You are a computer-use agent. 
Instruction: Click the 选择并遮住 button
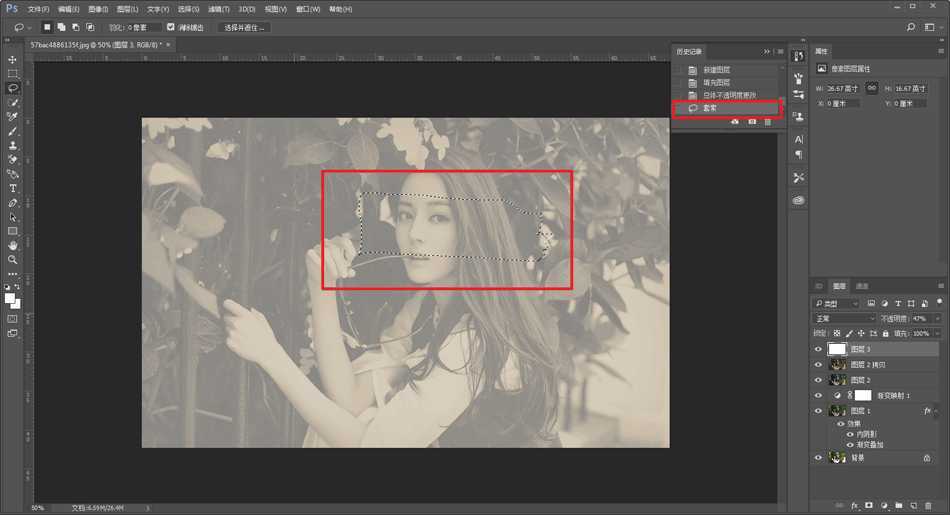pos(244,27)
